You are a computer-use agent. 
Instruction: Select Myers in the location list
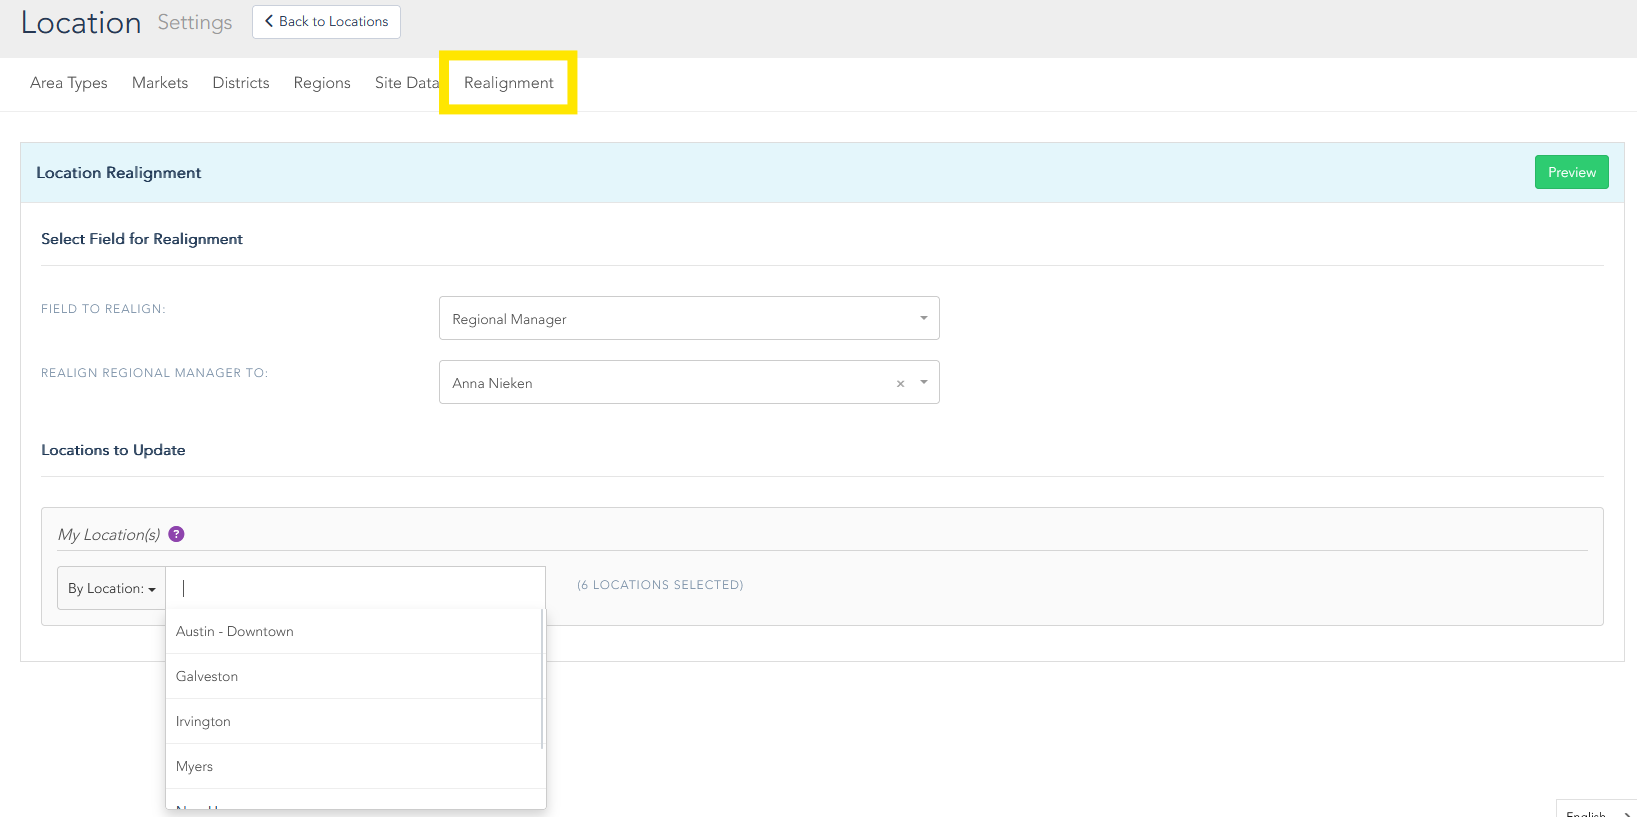(x=195, y=767)
